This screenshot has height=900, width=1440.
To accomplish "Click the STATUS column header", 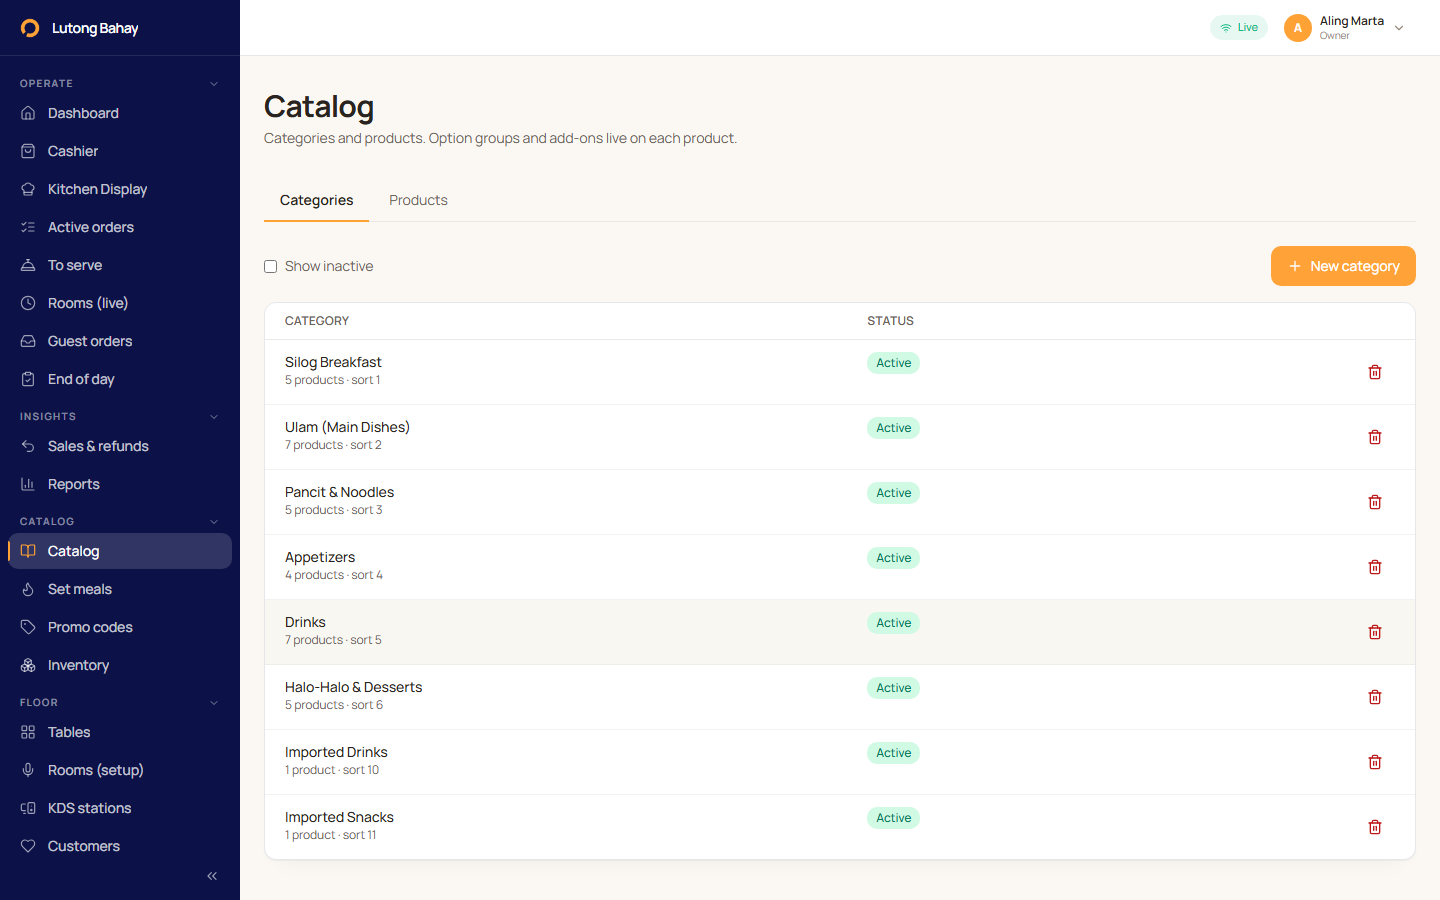I will (890, 321).
